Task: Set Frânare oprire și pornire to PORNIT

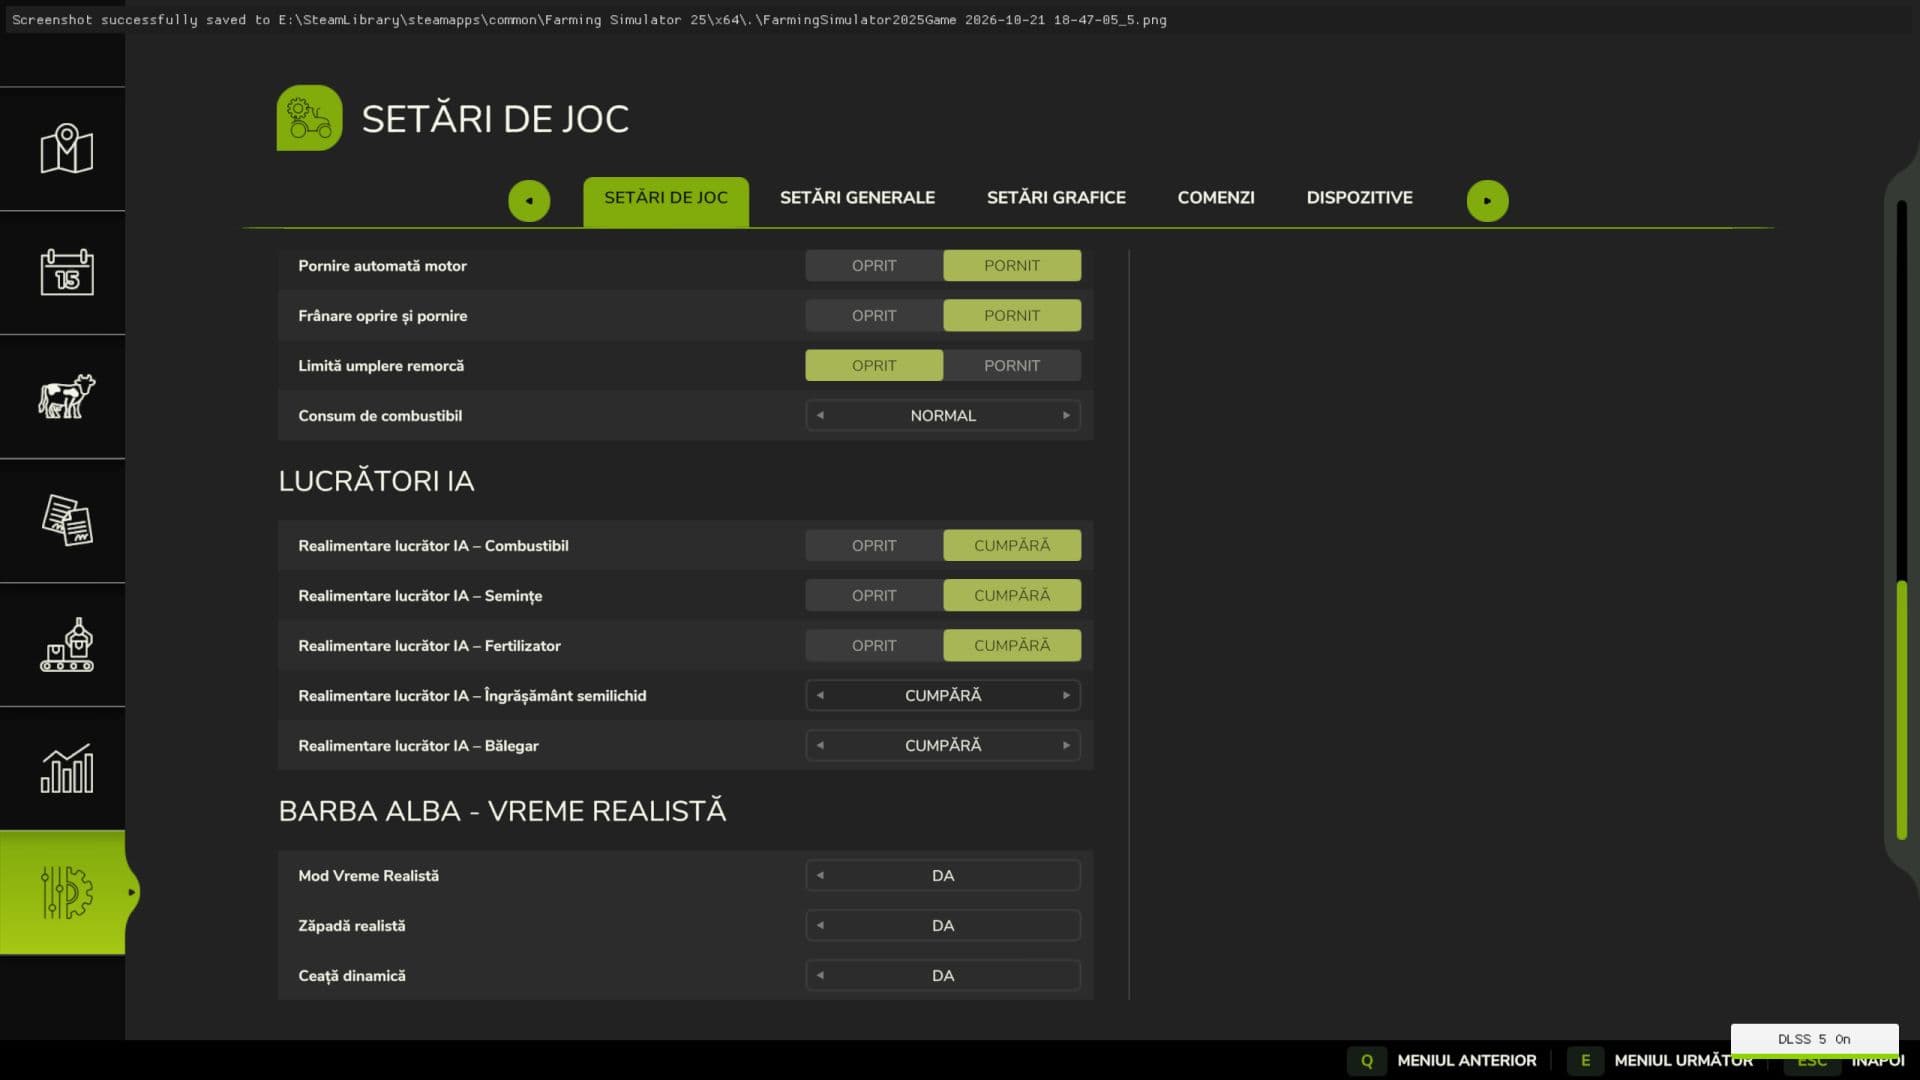Action: pos(1011,315)
